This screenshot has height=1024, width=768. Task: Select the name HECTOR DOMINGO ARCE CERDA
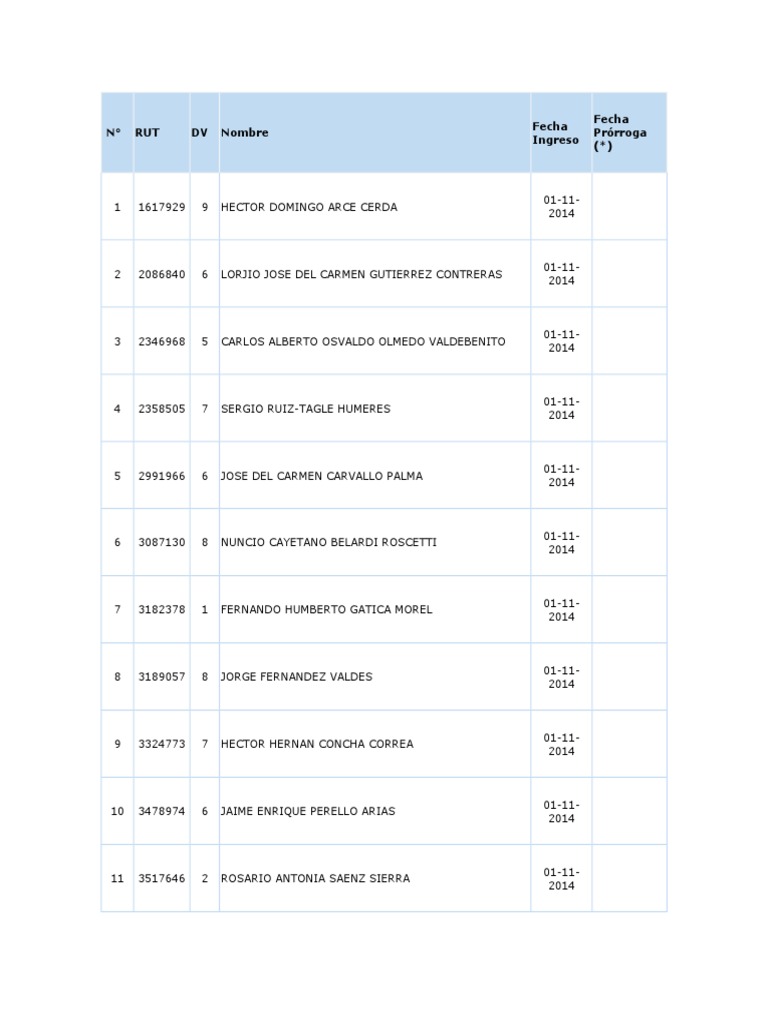309,207
